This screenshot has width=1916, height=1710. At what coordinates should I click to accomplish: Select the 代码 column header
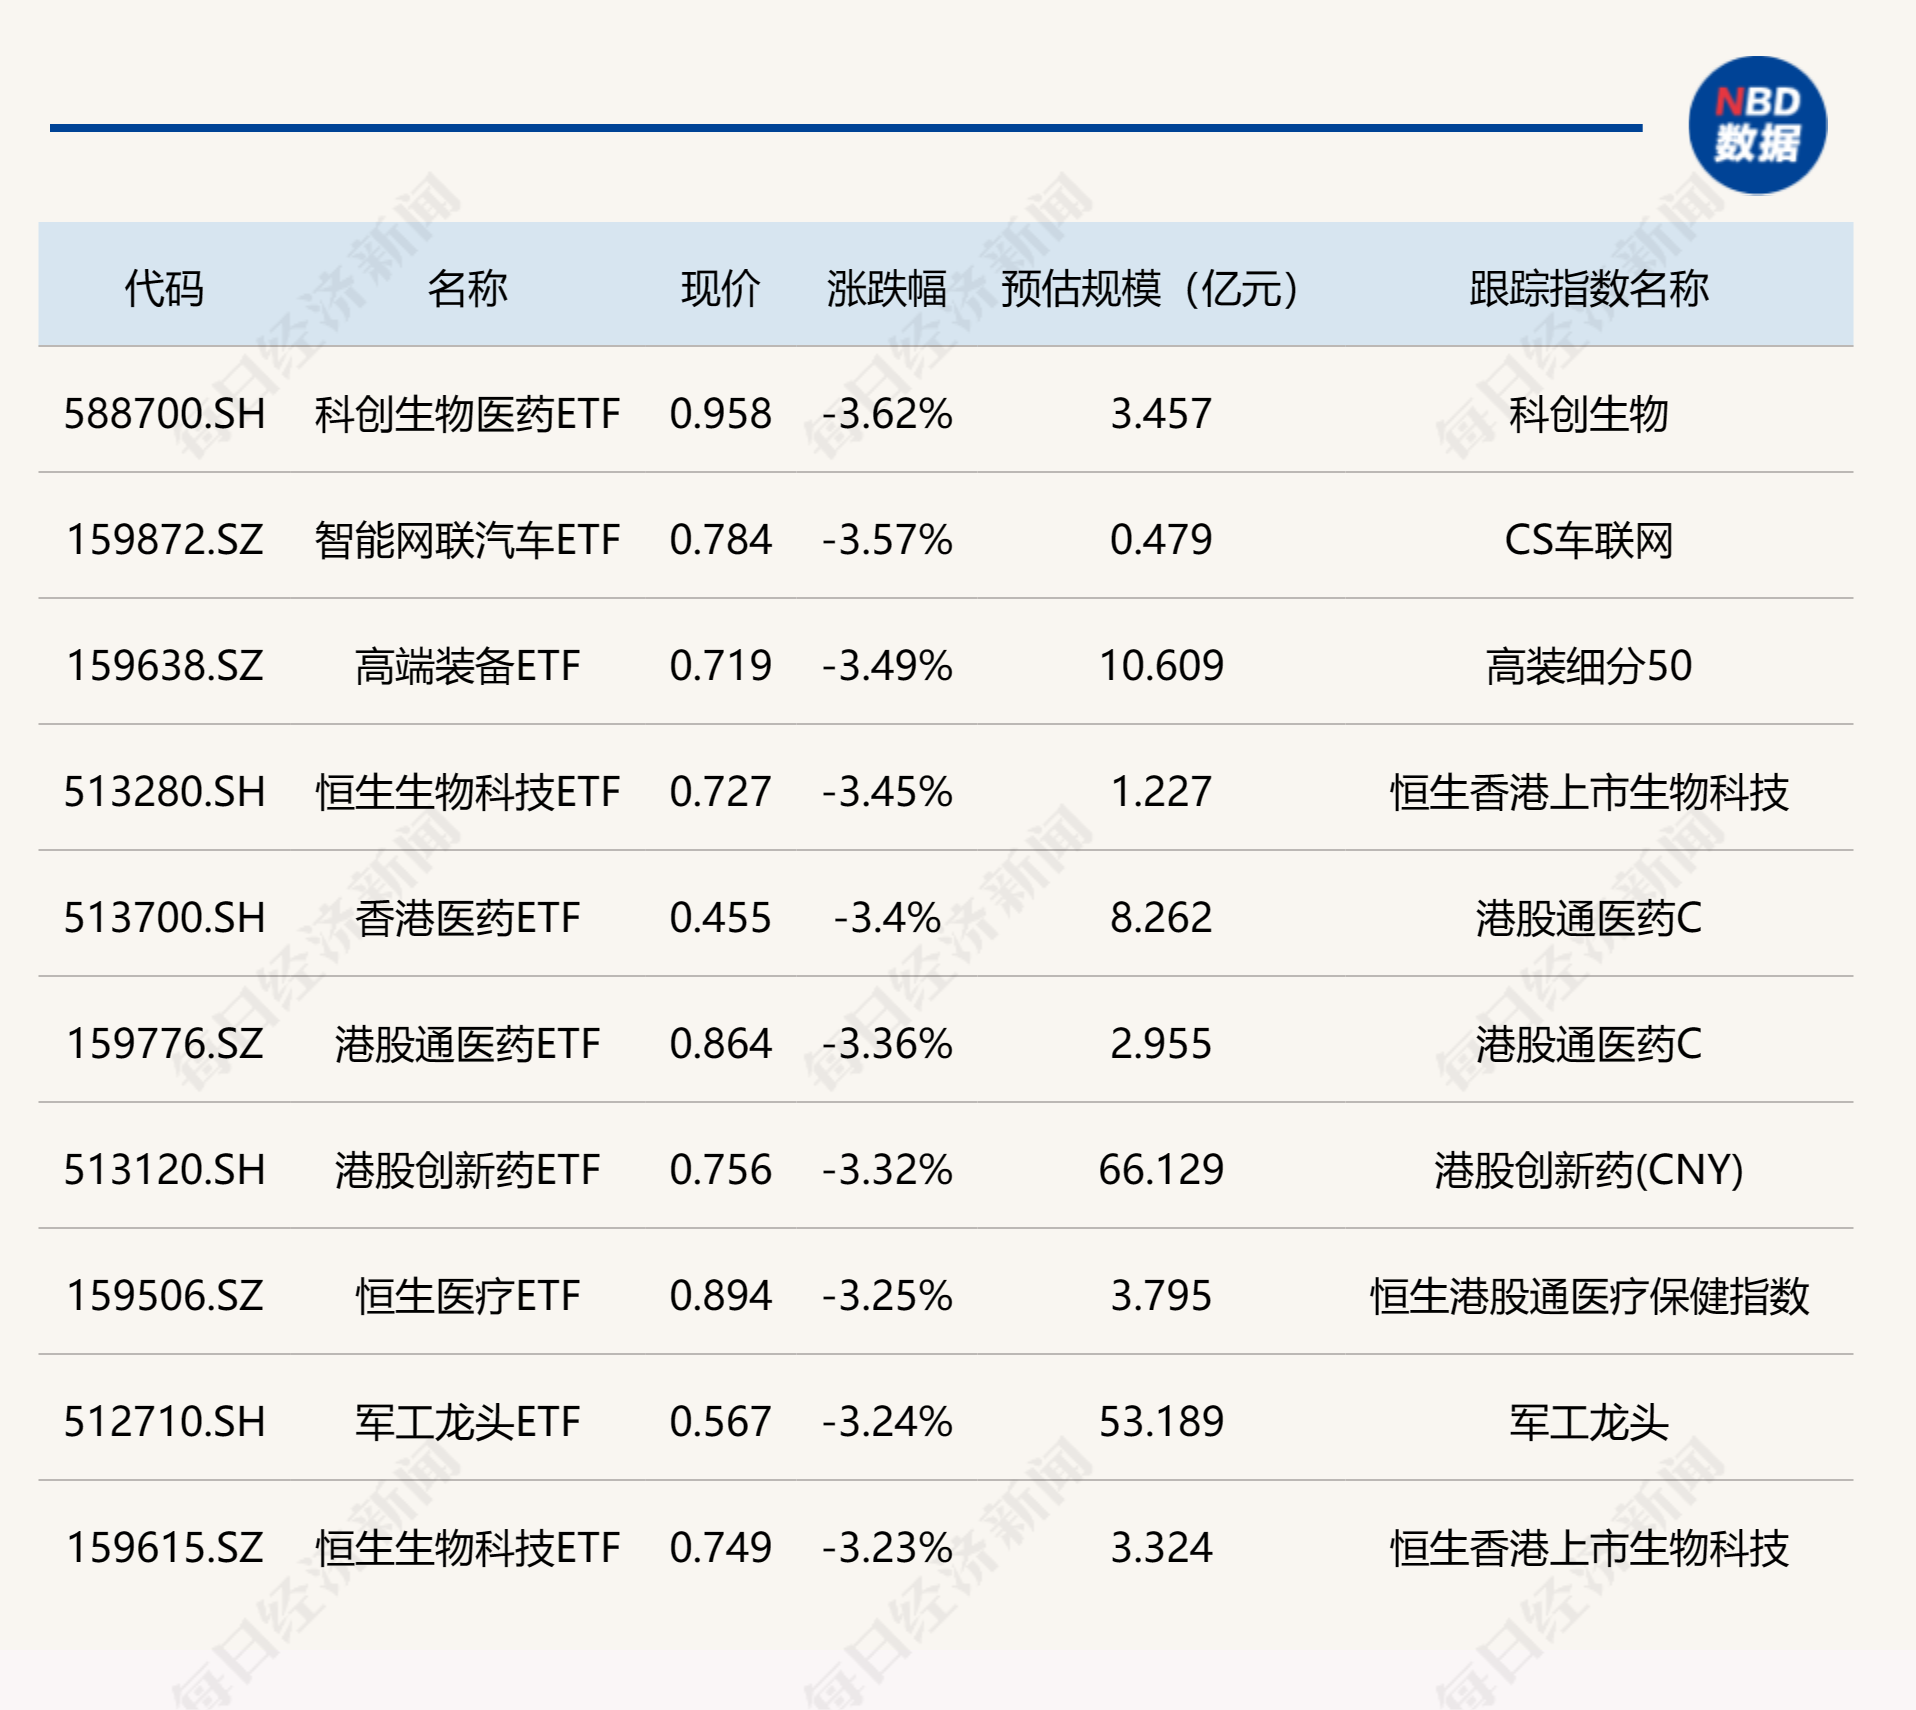click(x=164, y=289)
